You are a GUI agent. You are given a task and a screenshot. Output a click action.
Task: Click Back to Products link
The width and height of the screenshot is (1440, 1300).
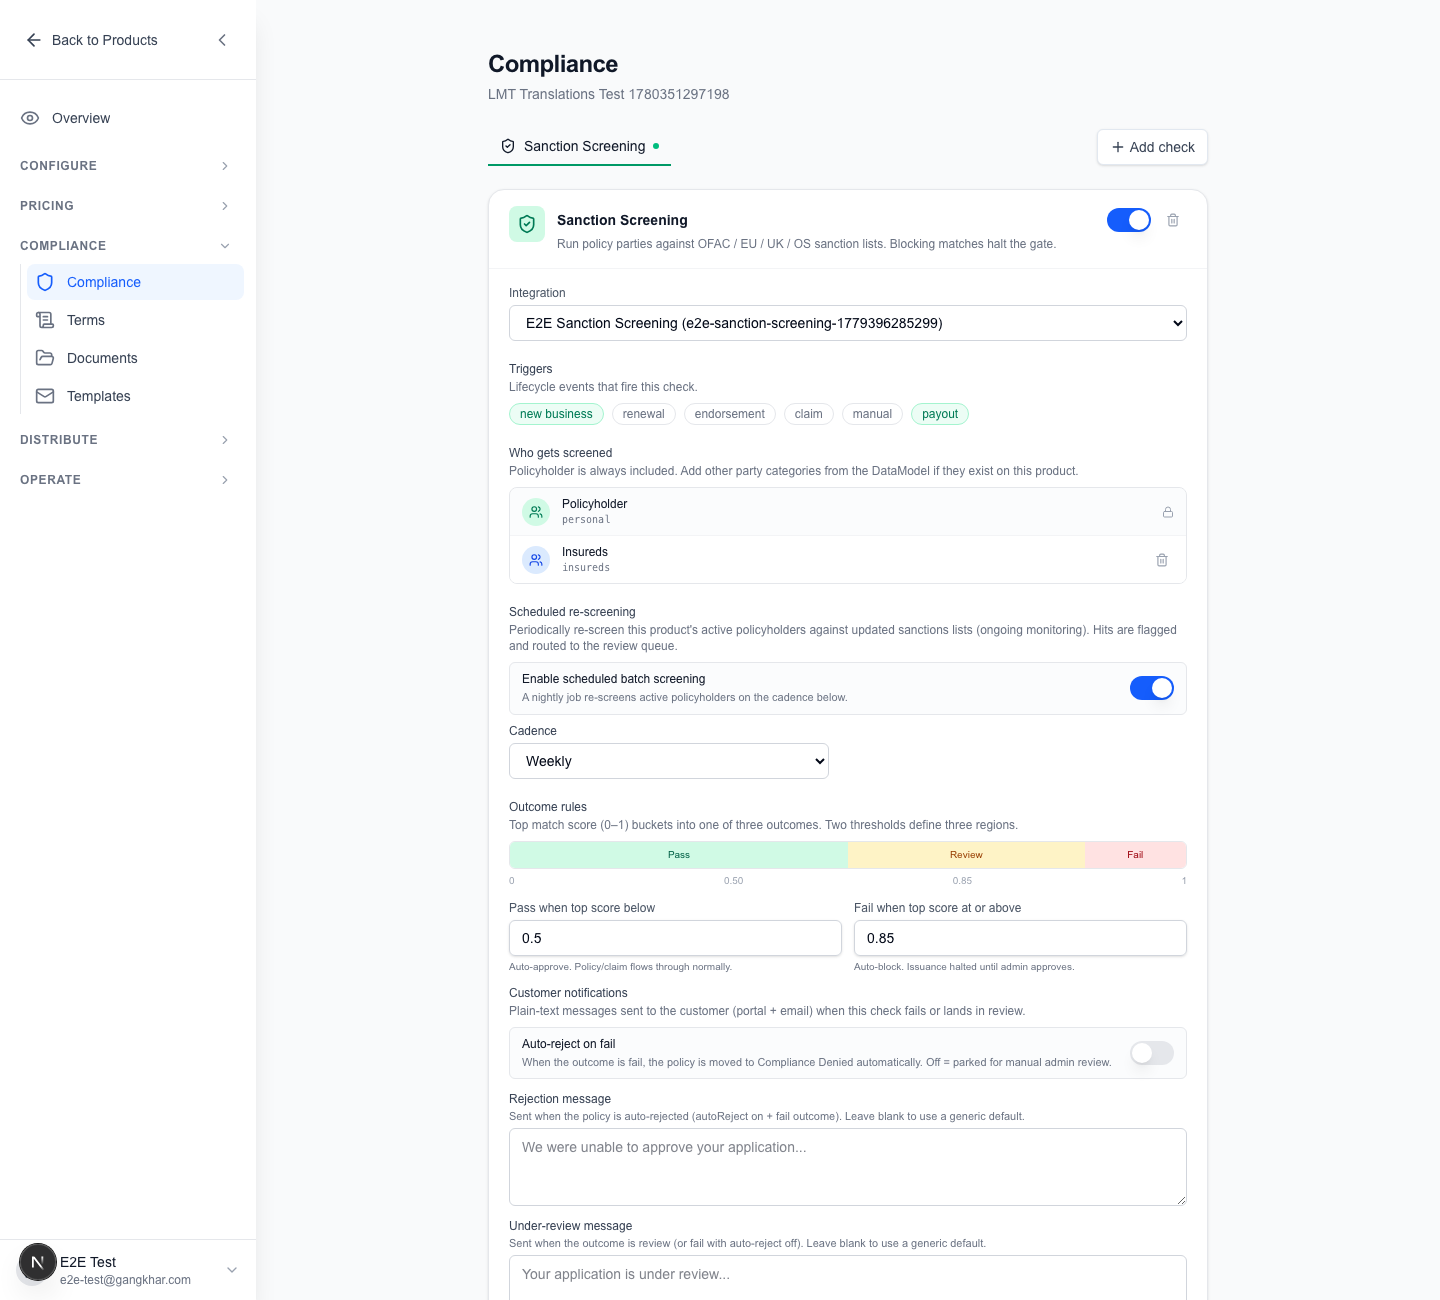tap(92, 40)
